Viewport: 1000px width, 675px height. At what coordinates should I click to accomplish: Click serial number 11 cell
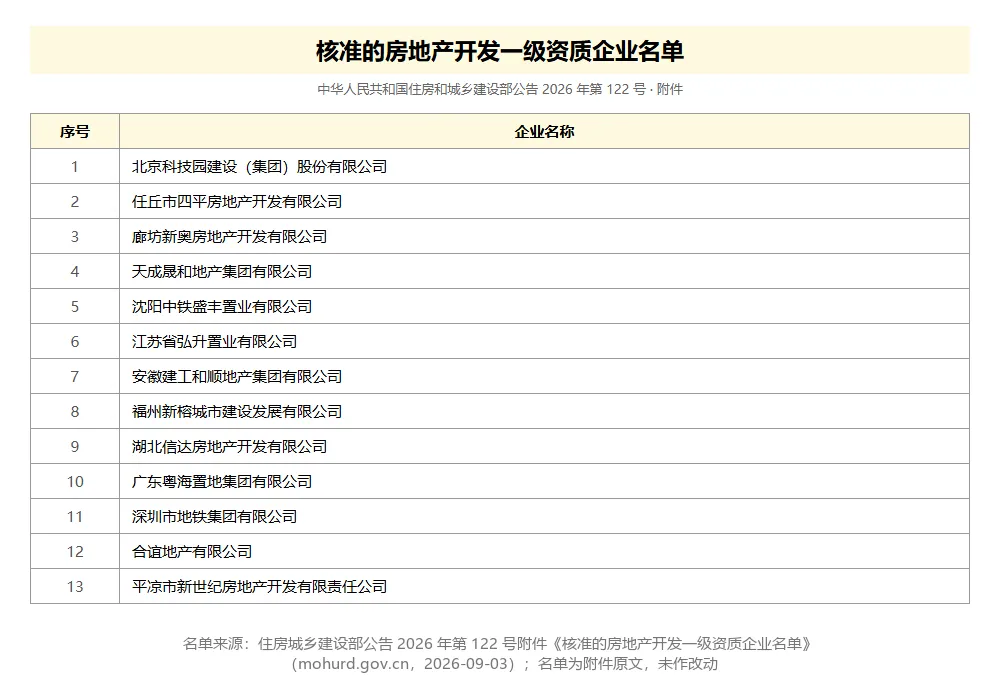coord(75,517)
